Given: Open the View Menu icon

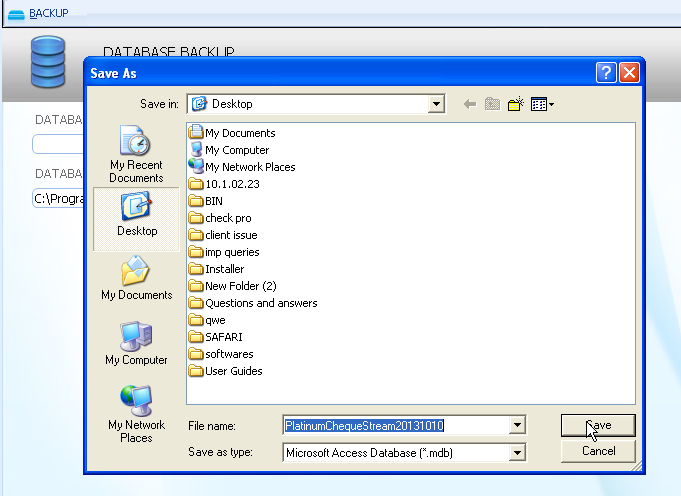Looking at the screenshot, I should (543, 104).
